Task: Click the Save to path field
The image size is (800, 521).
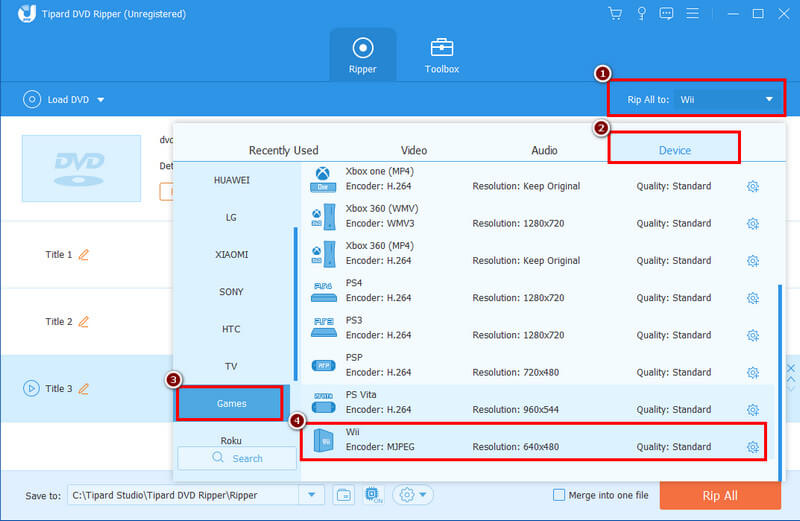Action: pos(183,495)
